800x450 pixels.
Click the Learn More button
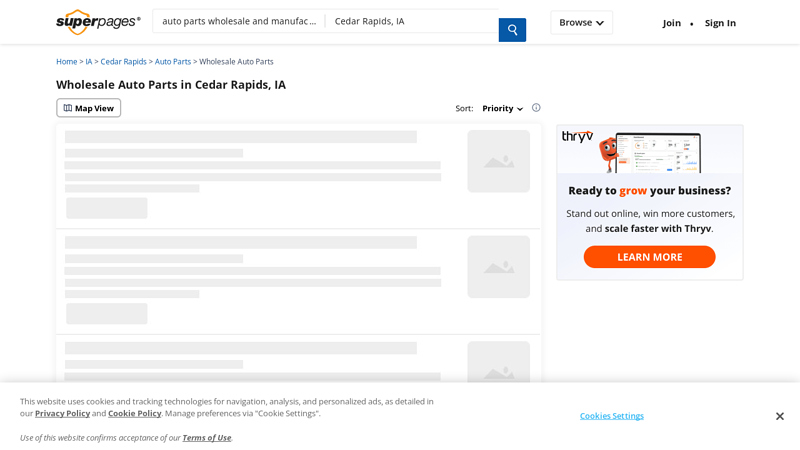click(x=649, y=257)
